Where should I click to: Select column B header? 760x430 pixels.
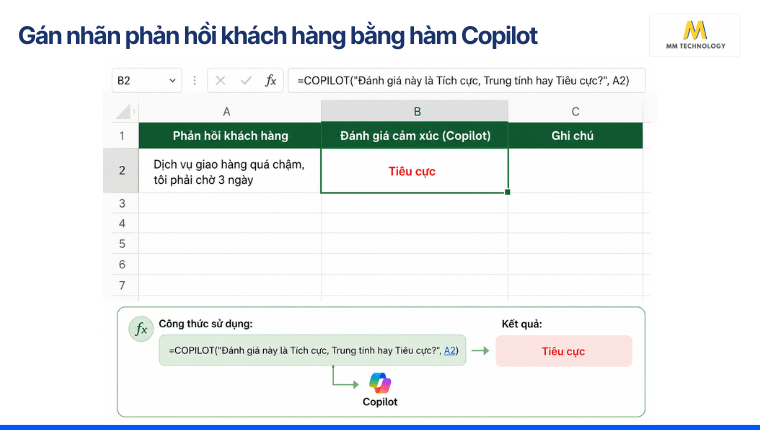(414, 112)
